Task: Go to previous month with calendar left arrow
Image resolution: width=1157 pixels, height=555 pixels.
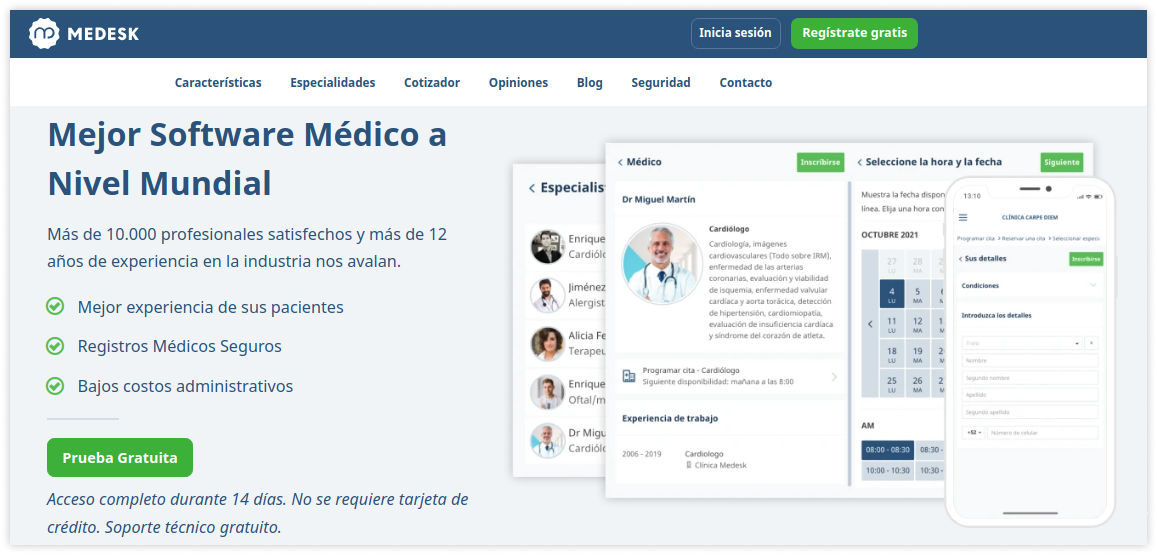Action: tap(870, 324)
